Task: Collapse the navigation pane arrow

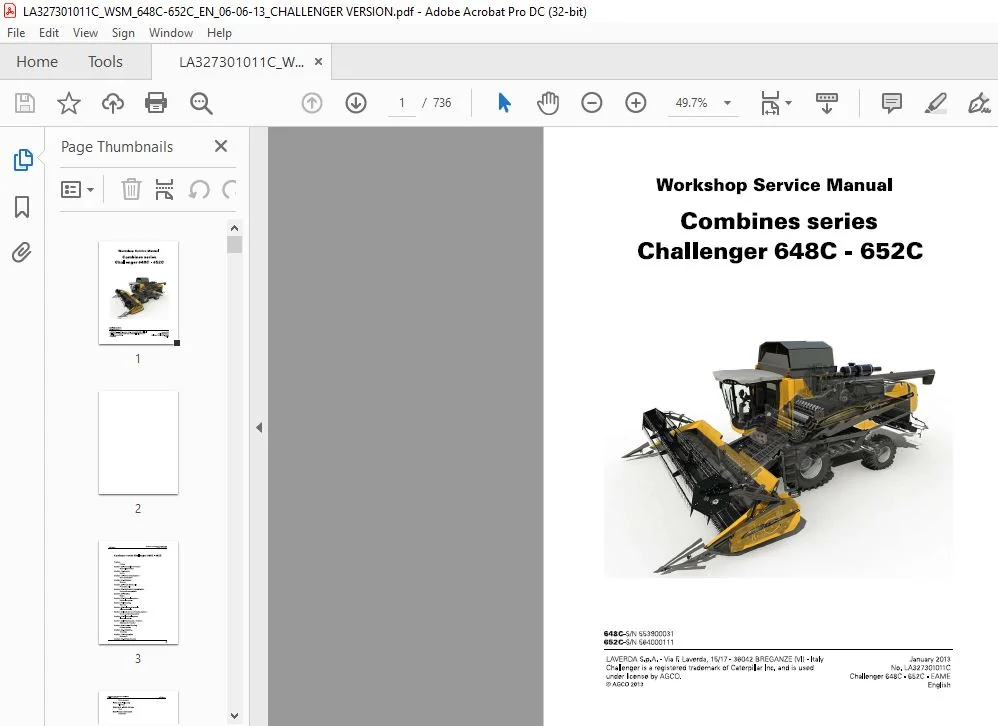Action: click(x=259, y=428)
